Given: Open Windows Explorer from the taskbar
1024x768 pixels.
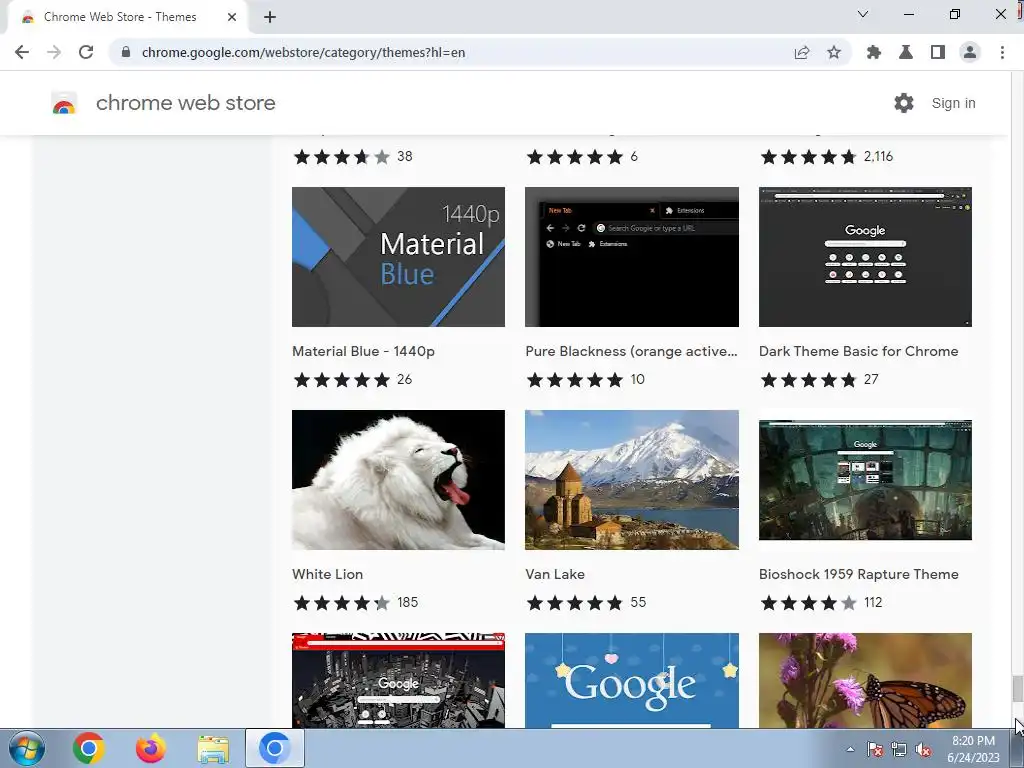Looking at the screenshot, I should [x=213, y=748].
